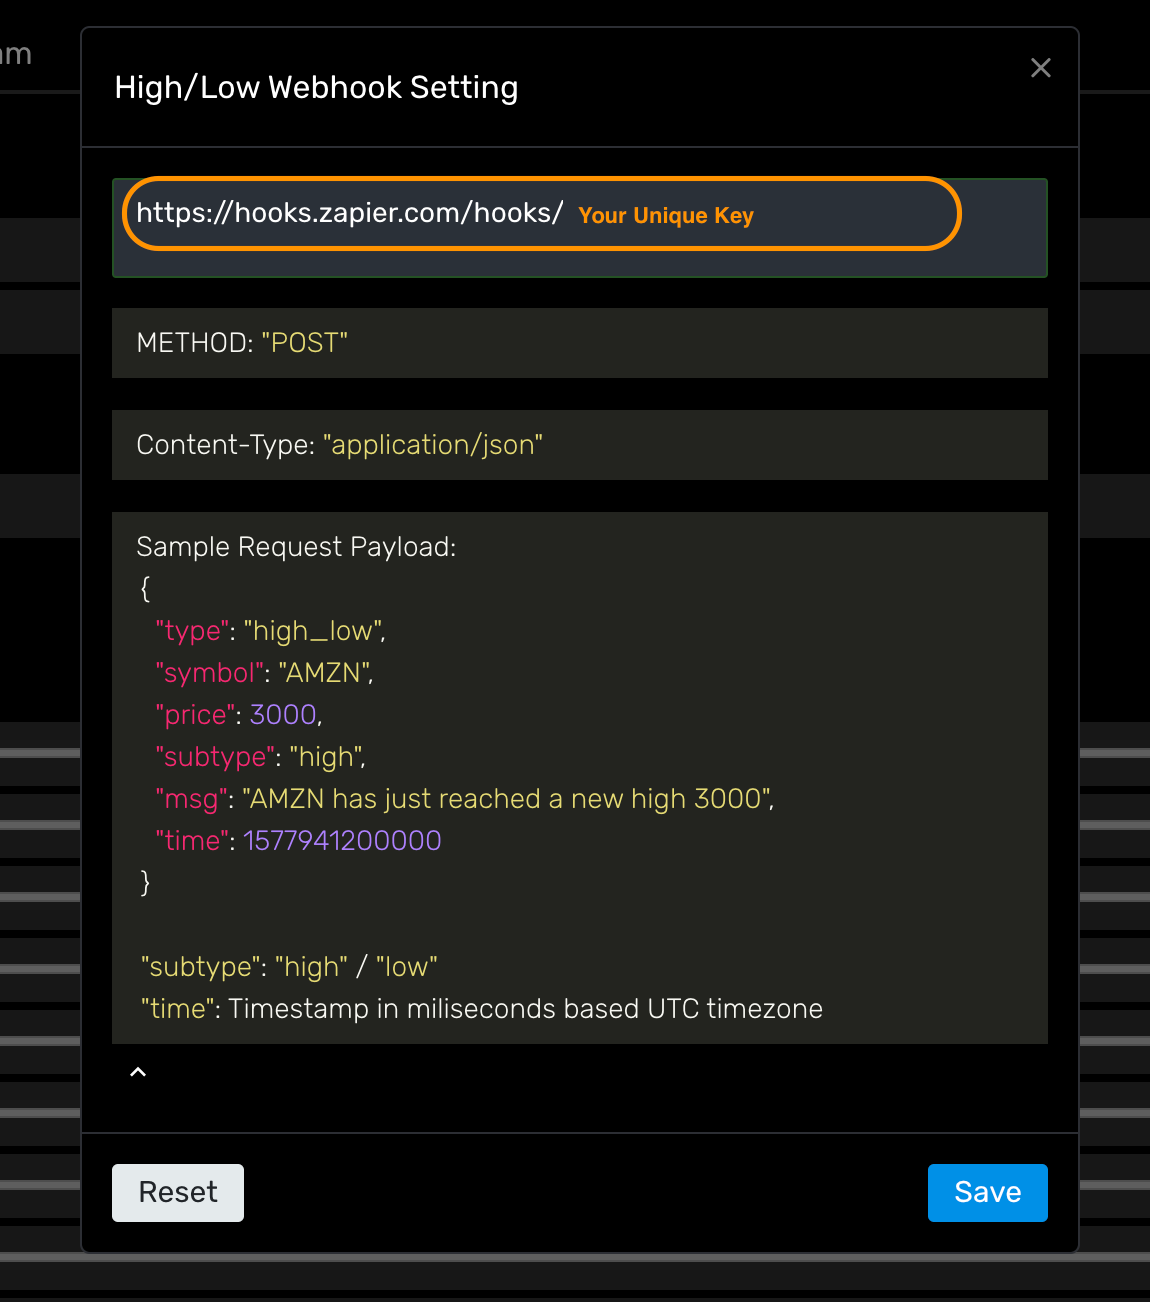Click the 'Your Unique Key' placeholder text
Image resolution: width=1150 pixels, height=1302 pixels.
(x=666, y=216)
